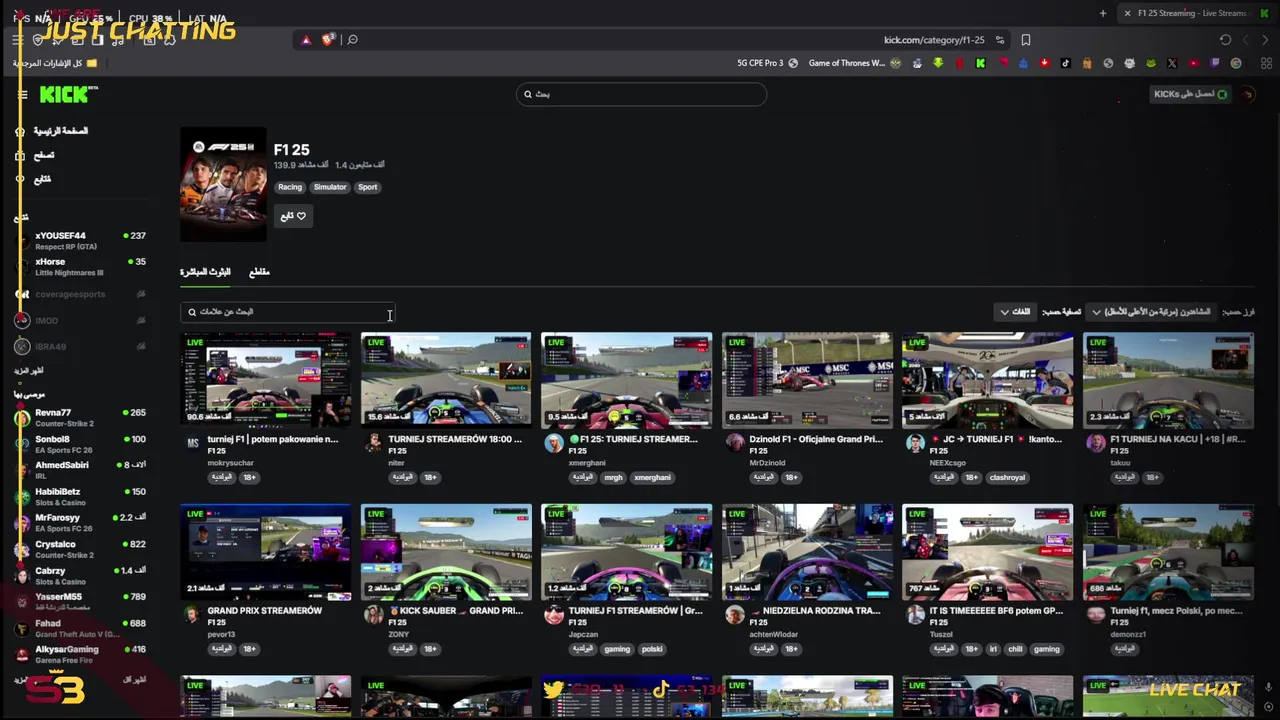The height and width of the screenshot is (720, 1280).
Task: Click the polski tag under Japczan stream
Action: click(x=652, y=650)
